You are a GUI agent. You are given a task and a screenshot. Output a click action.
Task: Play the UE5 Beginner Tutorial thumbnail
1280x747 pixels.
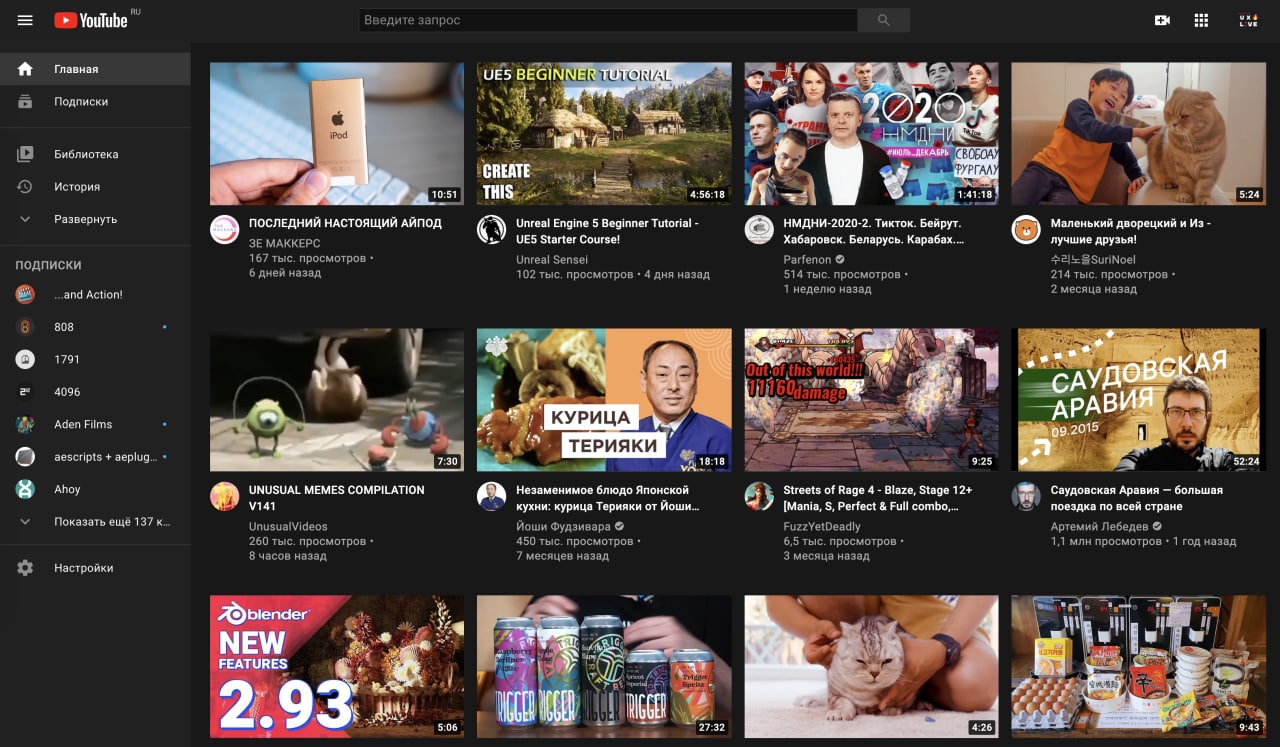point(604,134)
